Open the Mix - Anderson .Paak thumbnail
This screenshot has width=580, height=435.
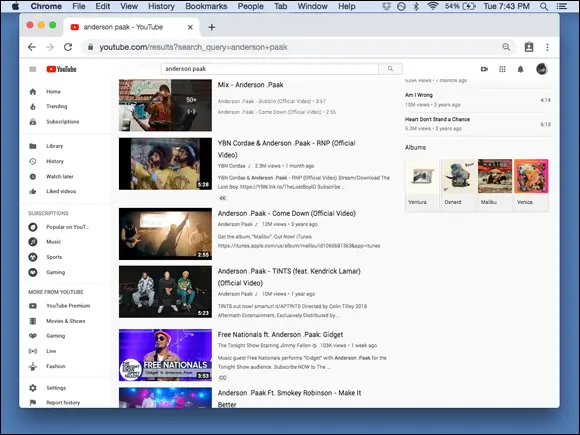pos(165,105)
